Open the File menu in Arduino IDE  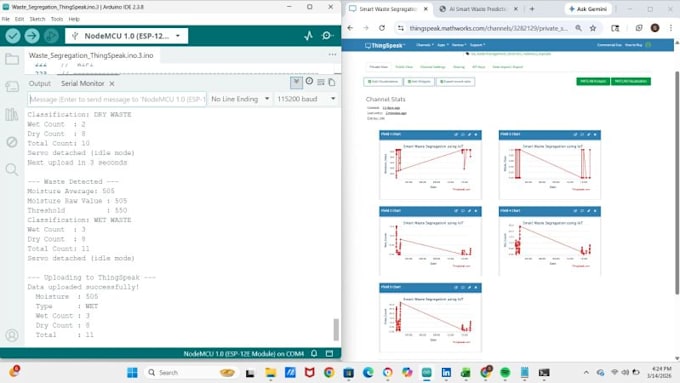coord(6,19)
